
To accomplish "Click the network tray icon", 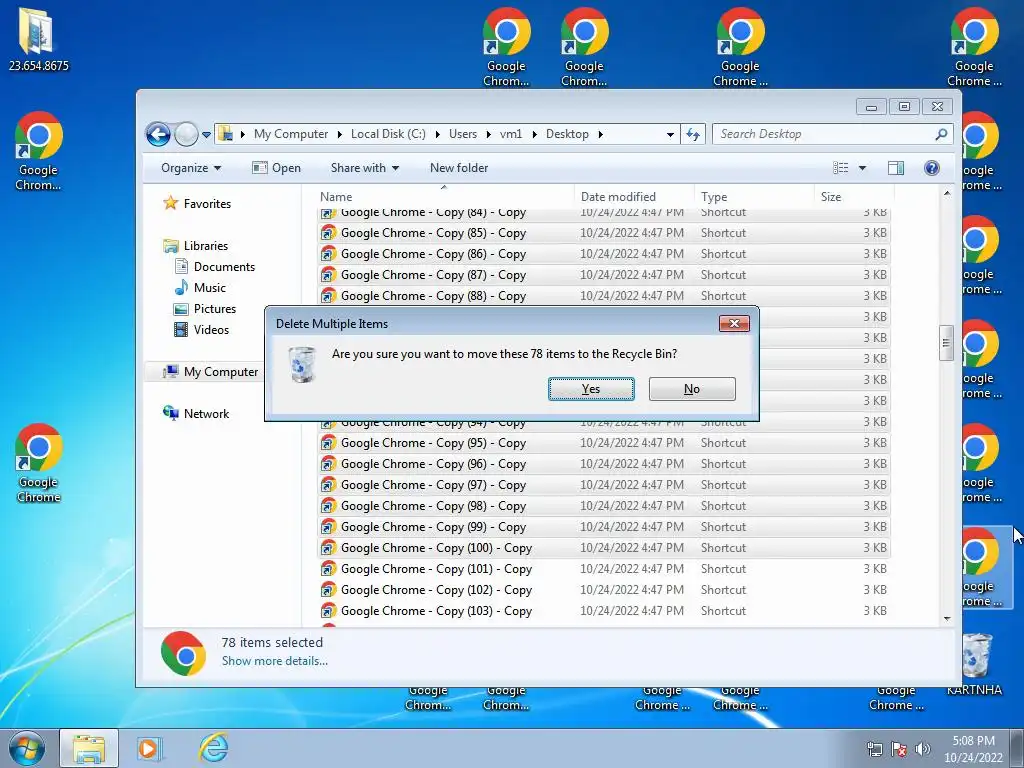I will [x=874, y=749].
